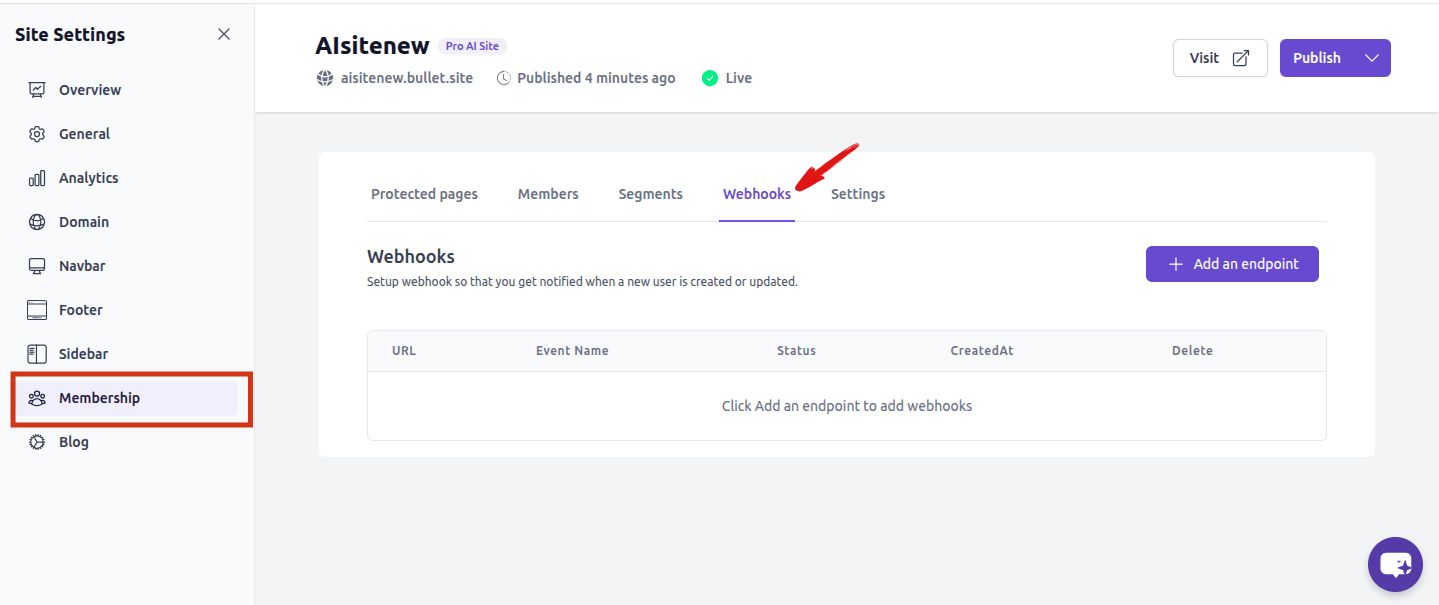Click the Status column header

796,351
